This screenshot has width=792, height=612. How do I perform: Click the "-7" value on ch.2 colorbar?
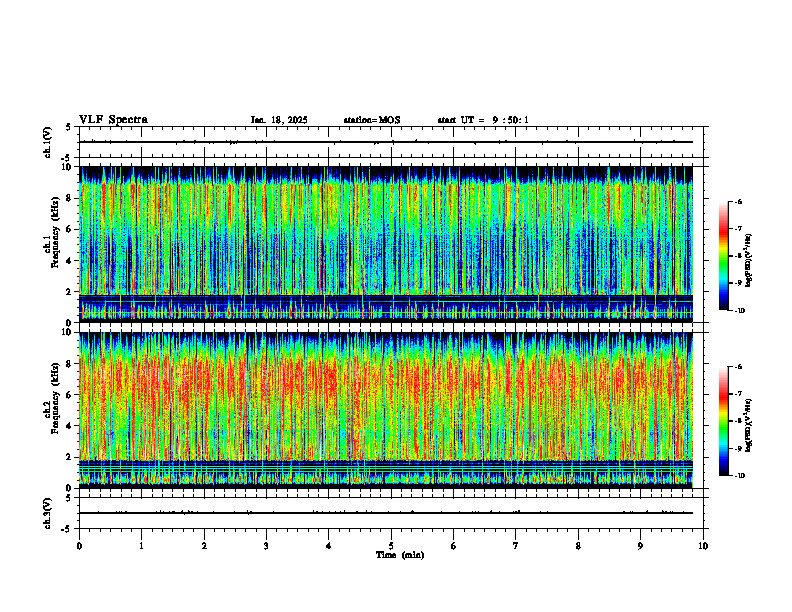tap(738, 394)
